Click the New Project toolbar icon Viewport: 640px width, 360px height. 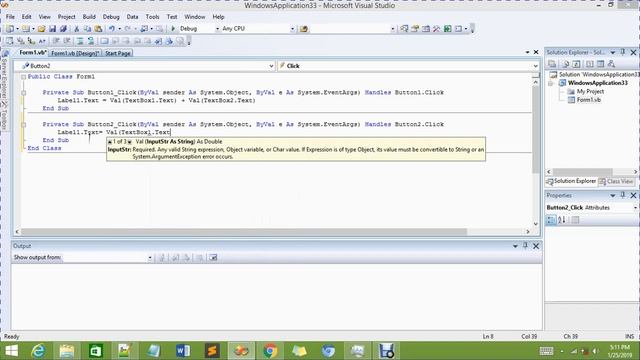(9, 29)
